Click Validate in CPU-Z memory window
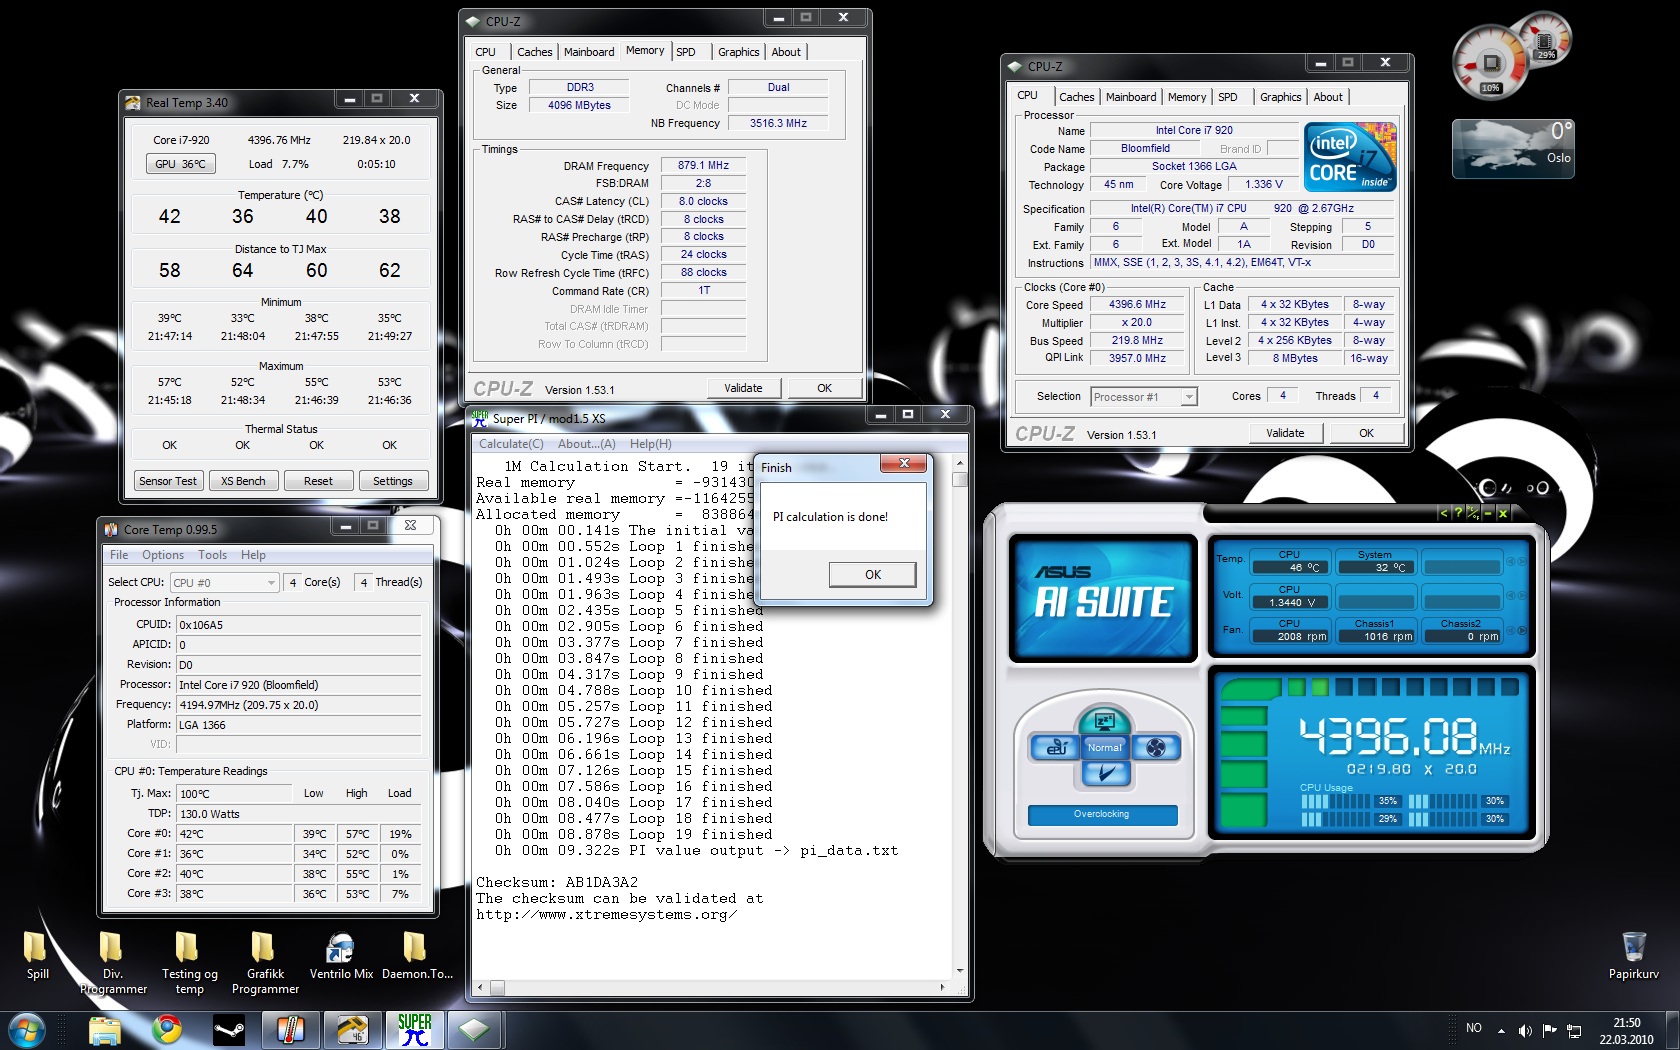This screenshot has height=1050, width=1680. (x=743, y=388)
